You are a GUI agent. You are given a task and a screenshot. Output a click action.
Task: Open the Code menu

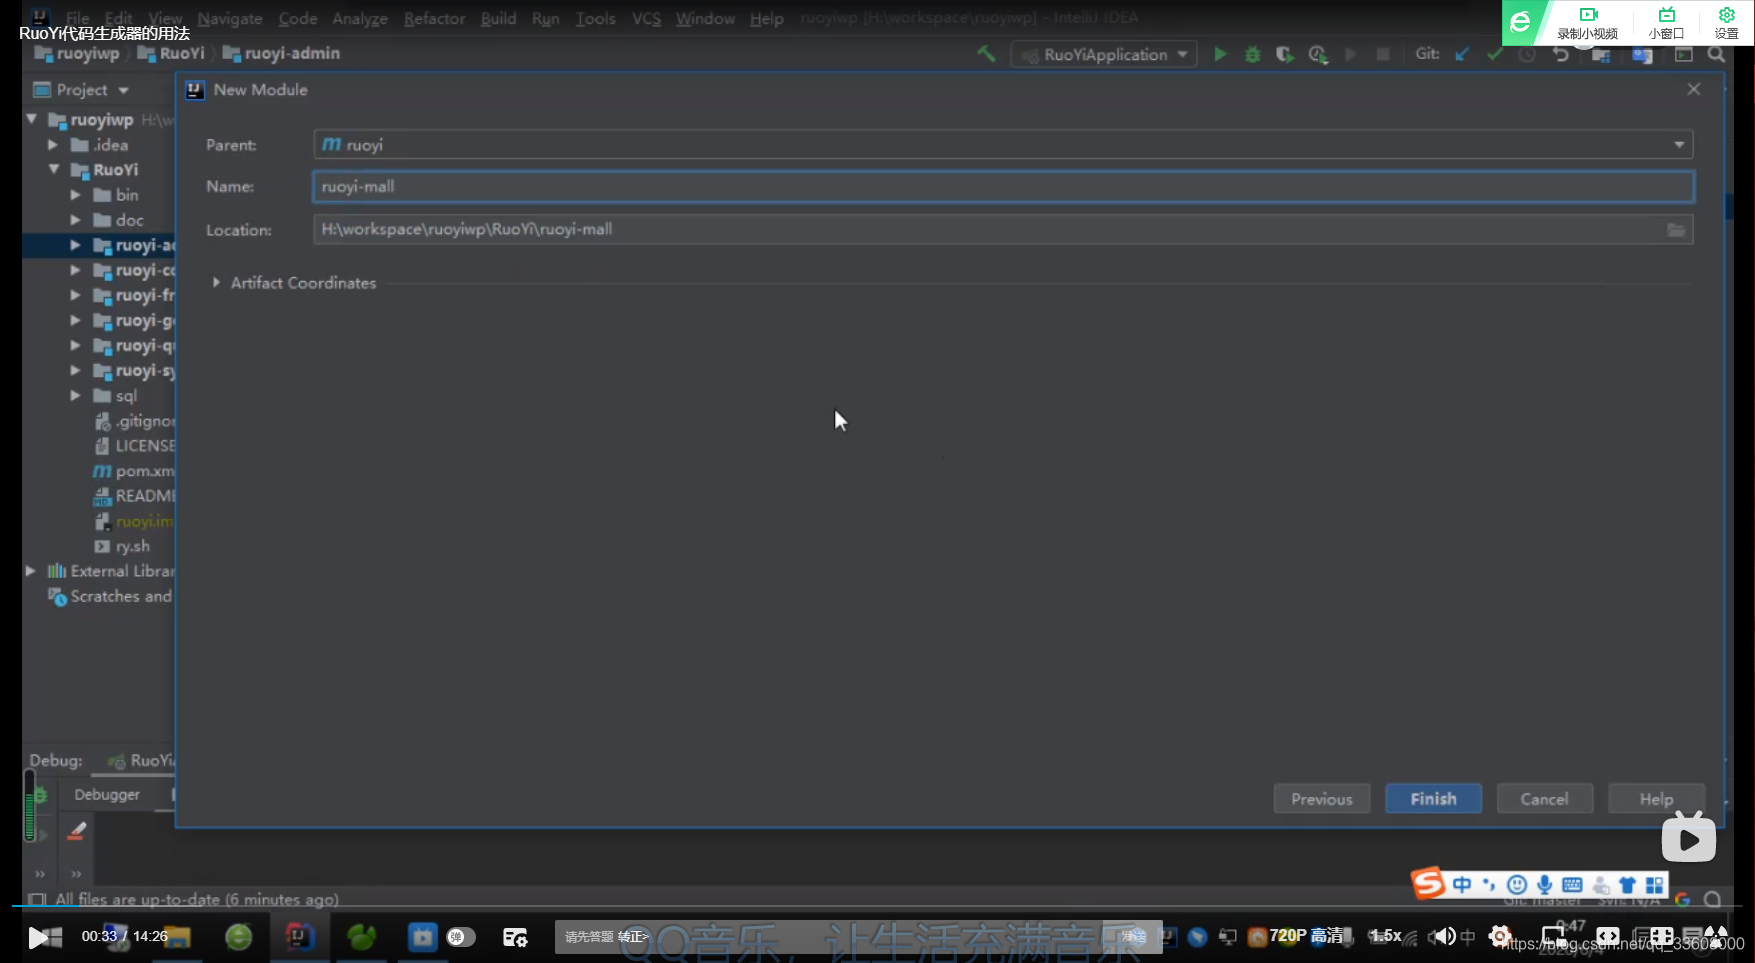pos(298,19)
